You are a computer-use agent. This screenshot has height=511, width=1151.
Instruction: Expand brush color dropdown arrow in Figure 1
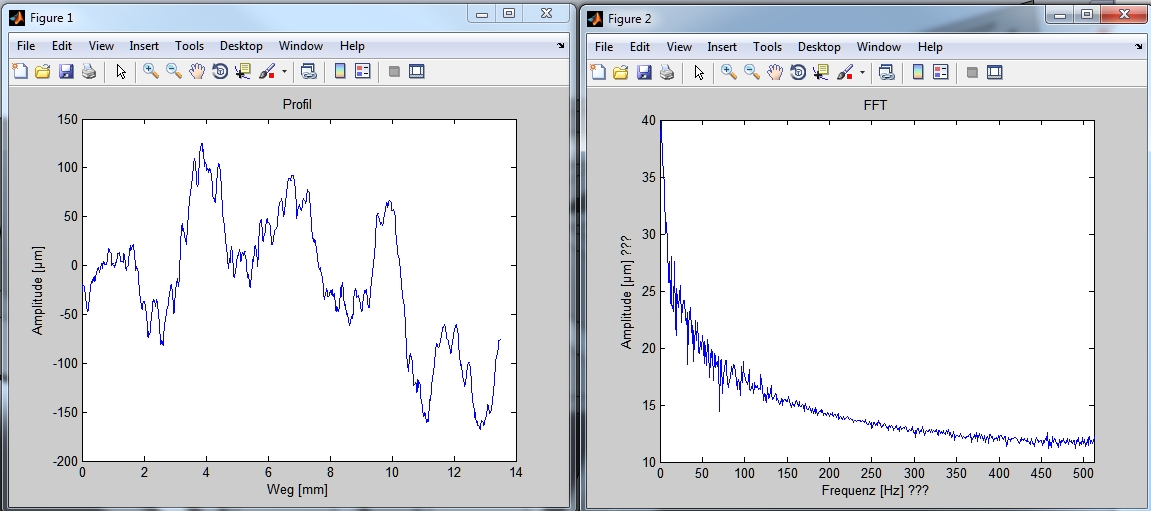tap(284, 72)
